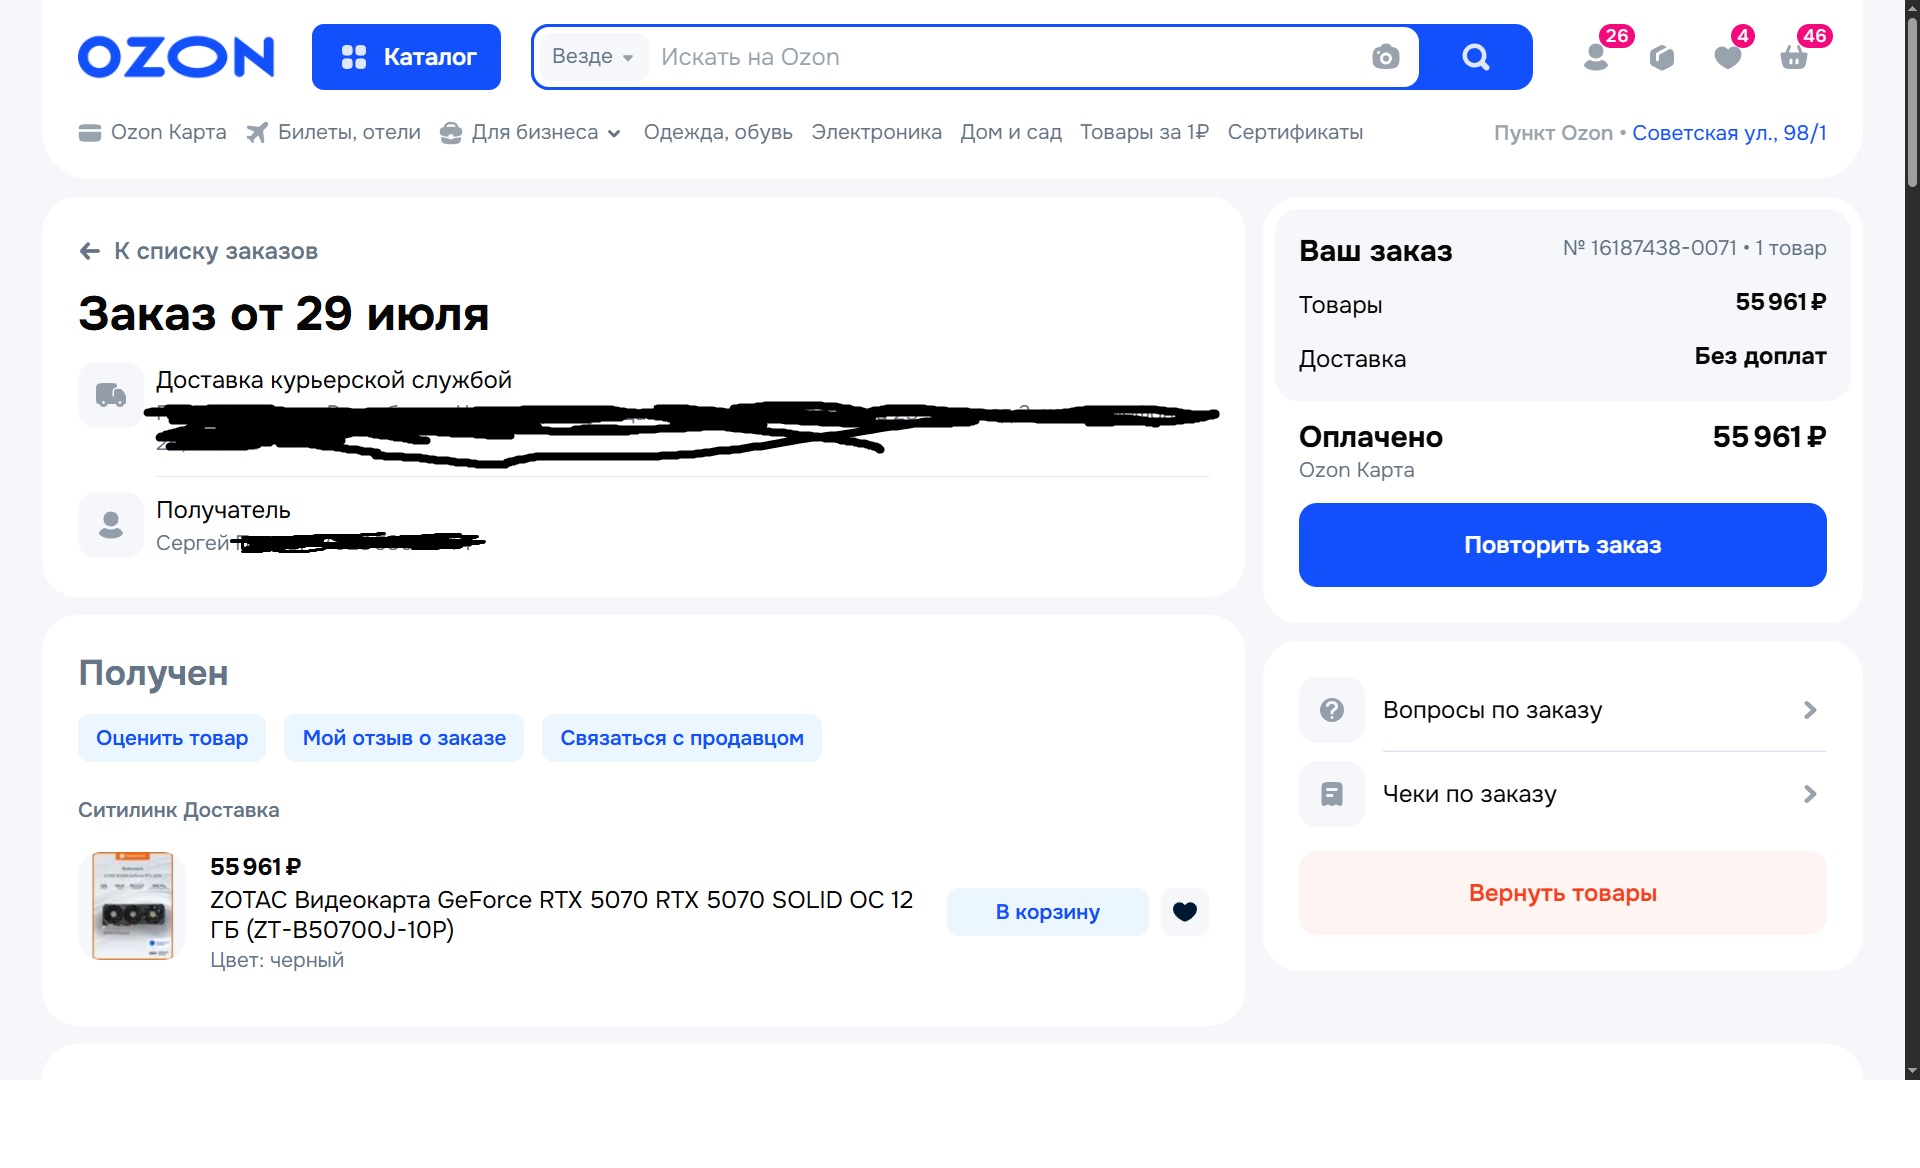
Task: Click the Ozon logo
Action: coord(176,57)
